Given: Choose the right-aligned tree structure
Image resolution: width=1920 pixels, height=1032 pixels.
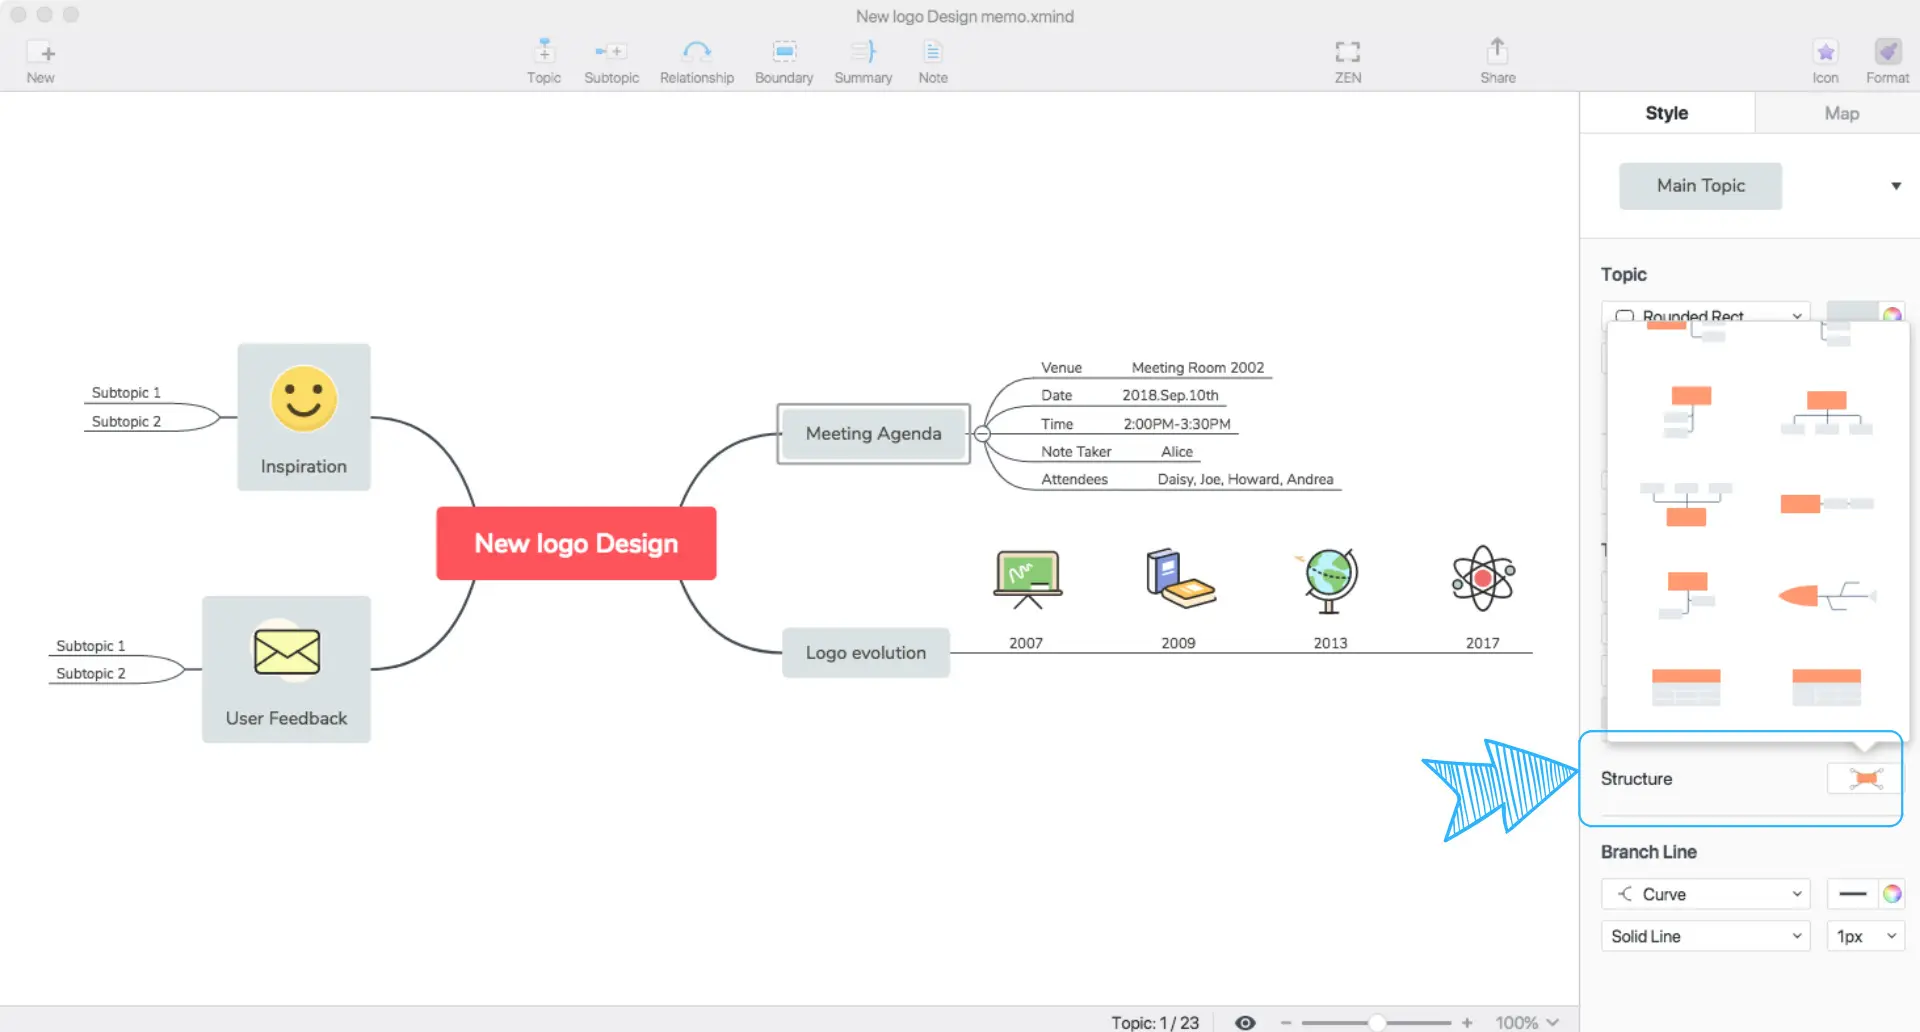Looking at the screenshot, I should [1687, 595].
